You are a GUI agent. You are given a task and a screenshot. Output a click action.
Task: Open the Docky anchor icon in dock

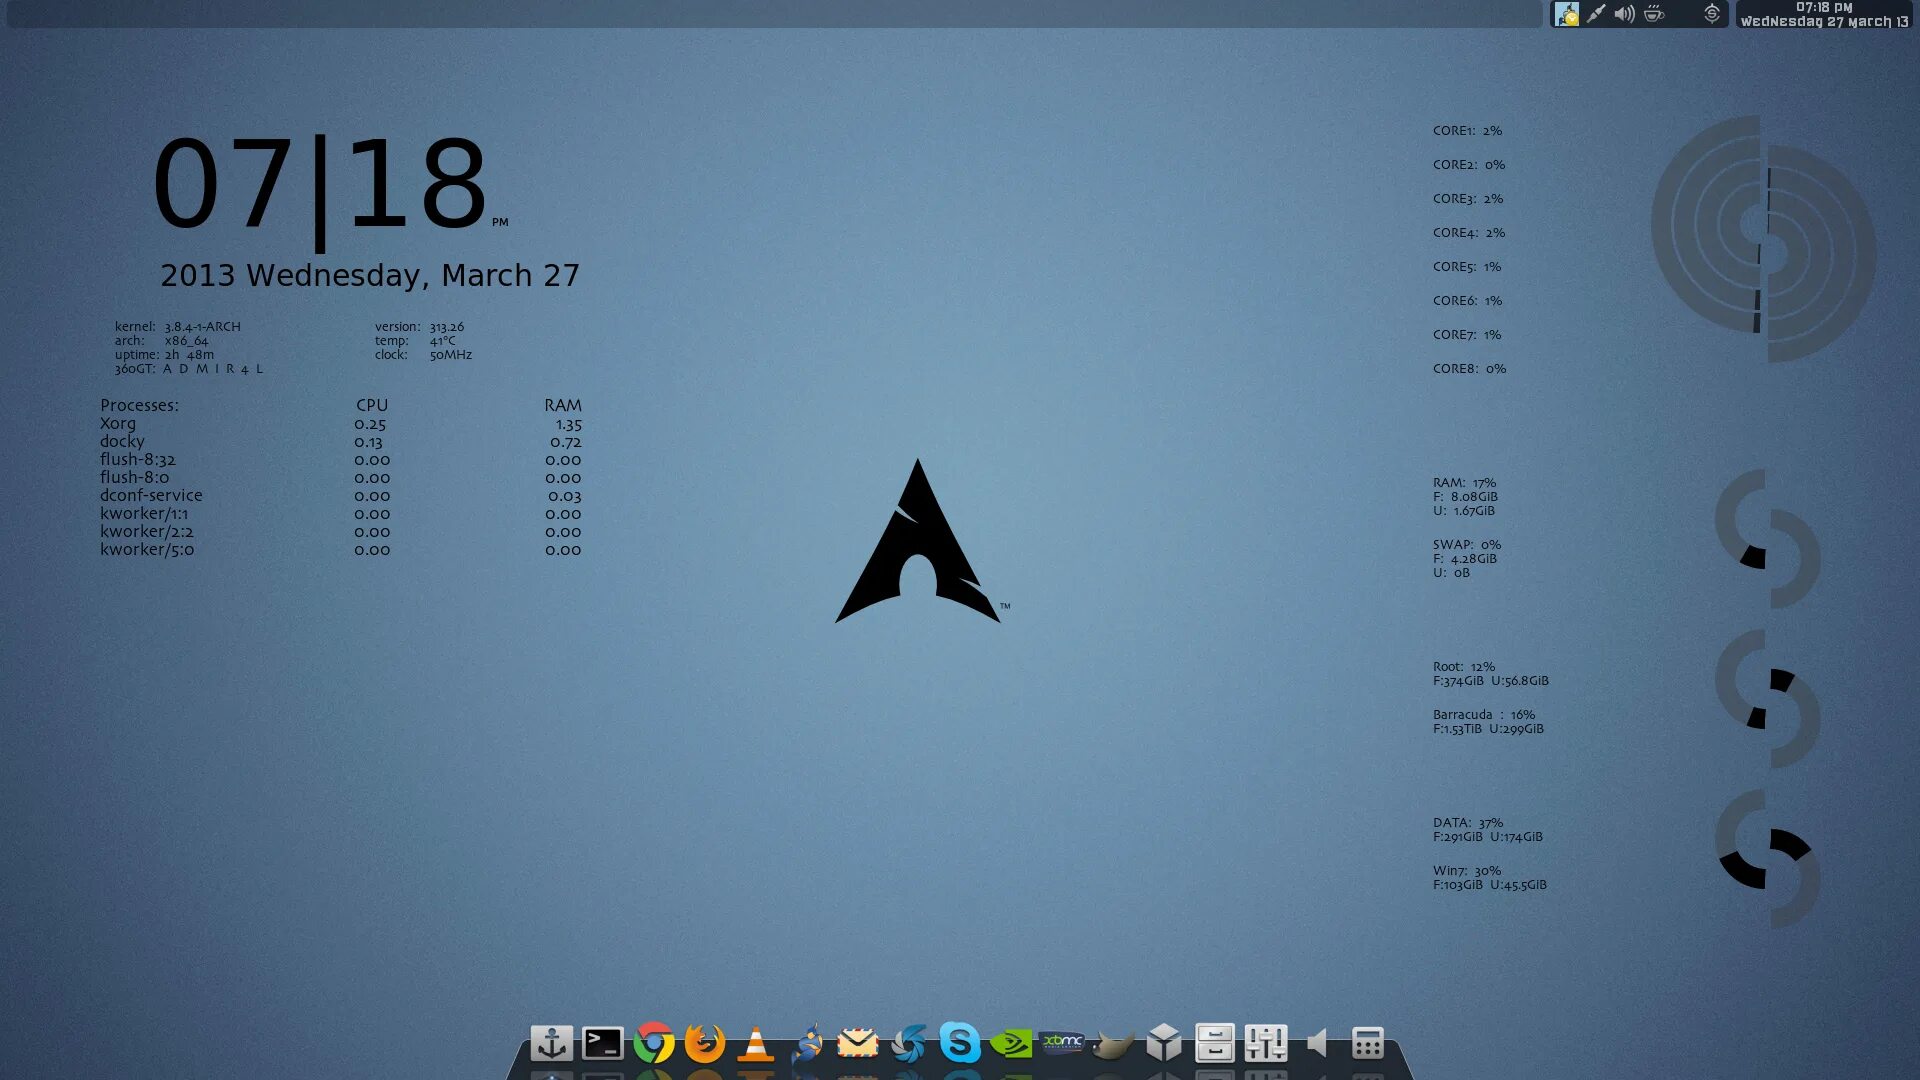coord(551,1043)
